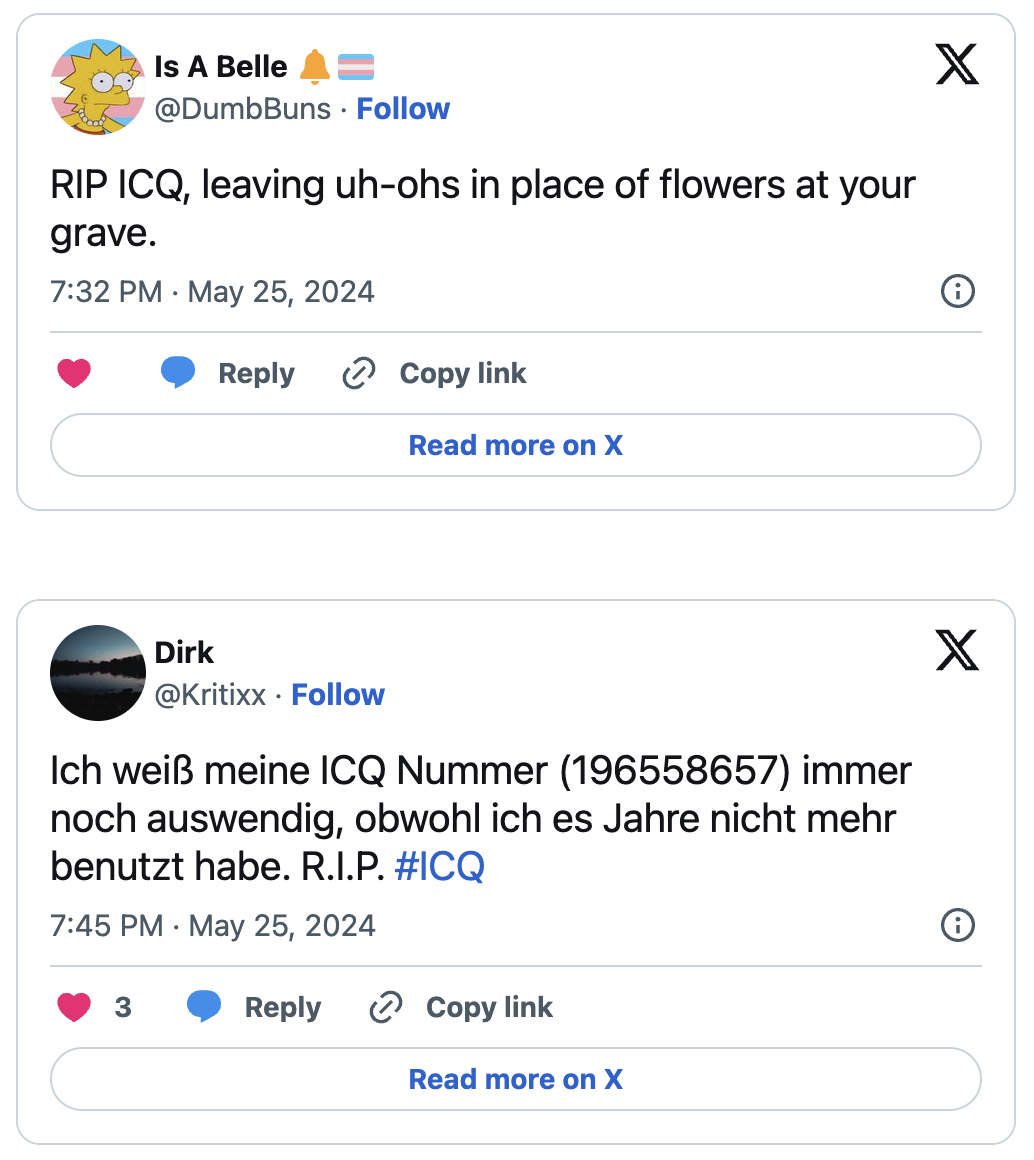
Task: Like Dirk's tweet with the heart icon
Action: (x=75, y=1007)
